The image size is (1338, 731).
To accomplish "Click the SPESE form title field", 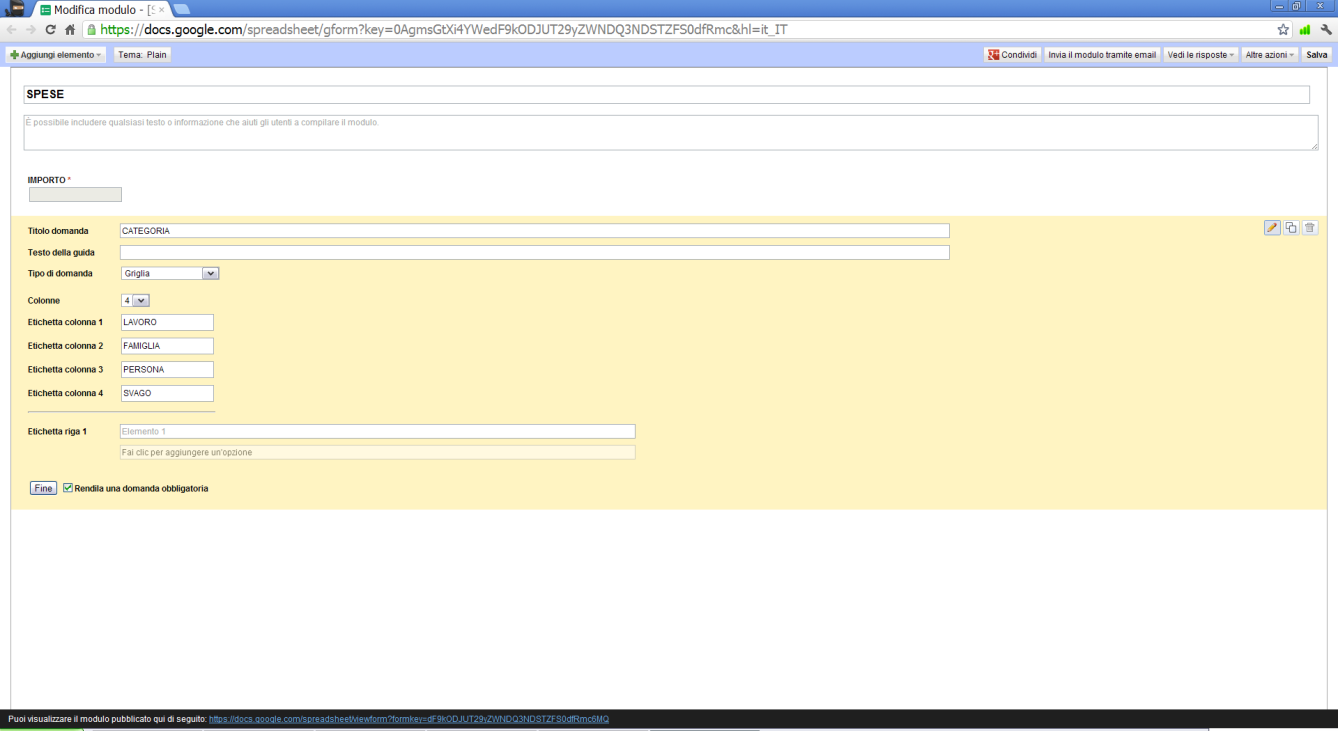I will [x=666, y=95].
